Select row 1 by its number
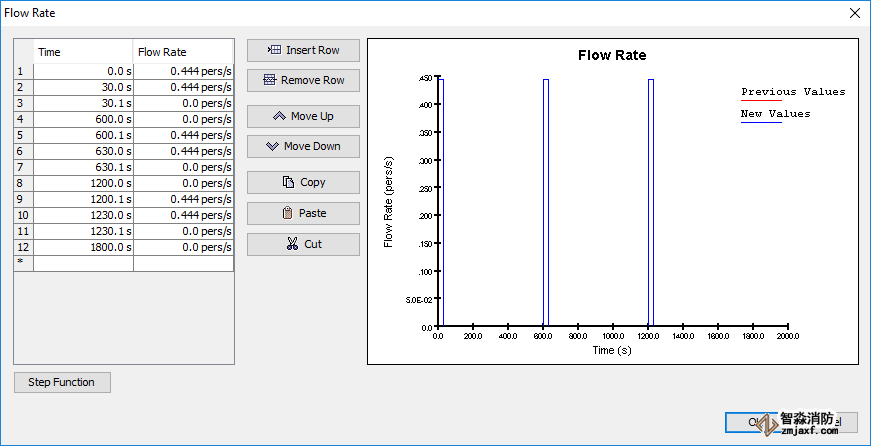The width and height of the screenshot is (871, 446). point(23,71)
